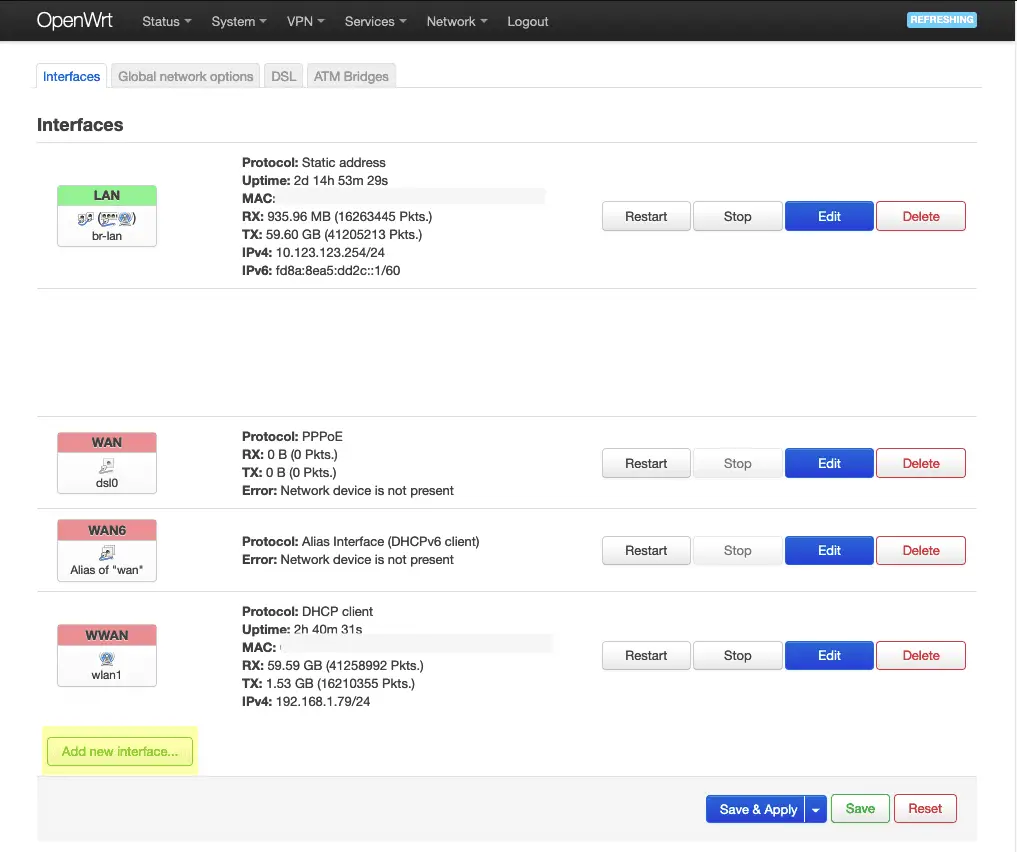Click the Logout link
This screenshot has height=852, width=1017.
527,21
